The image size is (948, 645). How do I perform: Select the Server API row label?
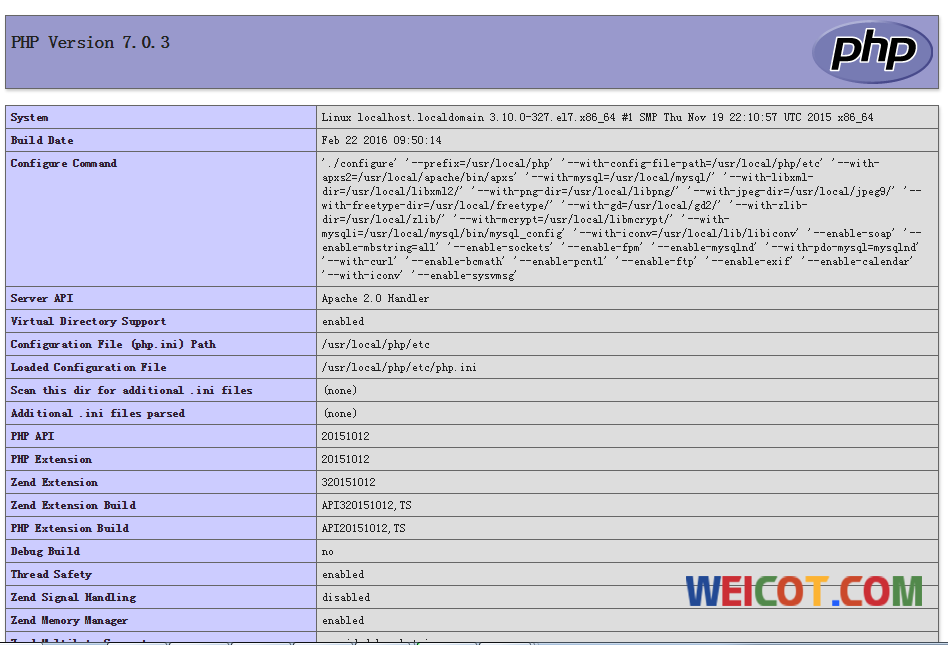[42, 298]
